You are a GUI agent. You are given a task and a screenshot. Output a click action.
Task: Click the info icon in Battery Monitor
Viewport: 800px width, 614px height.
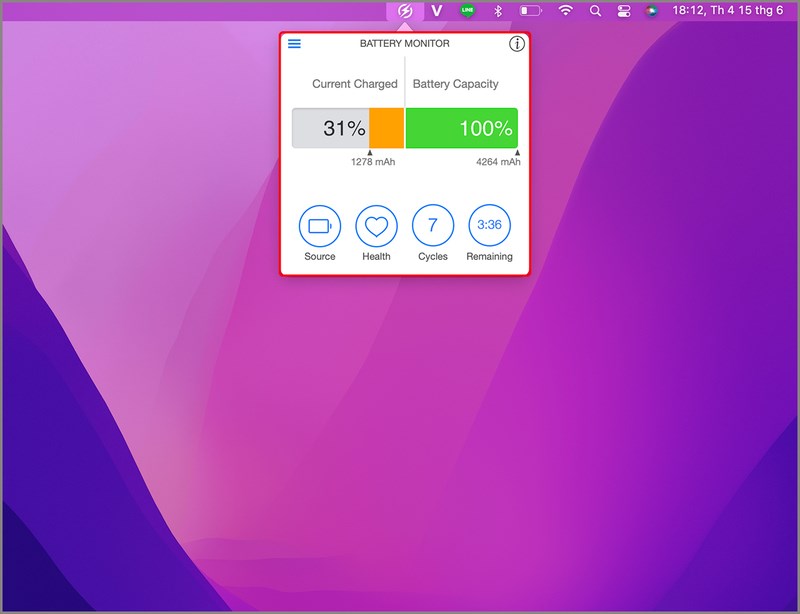pyautogui.click(x=516, y=44)
